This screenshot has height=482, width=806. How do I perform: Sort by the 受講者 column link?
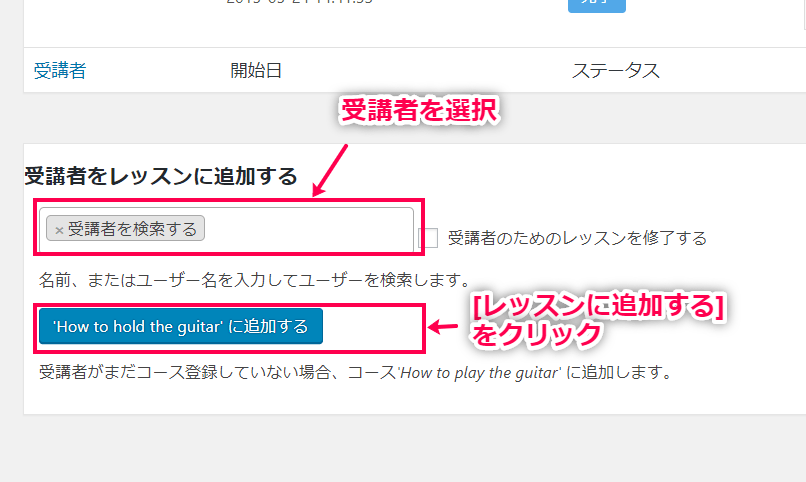pos(60,70)
